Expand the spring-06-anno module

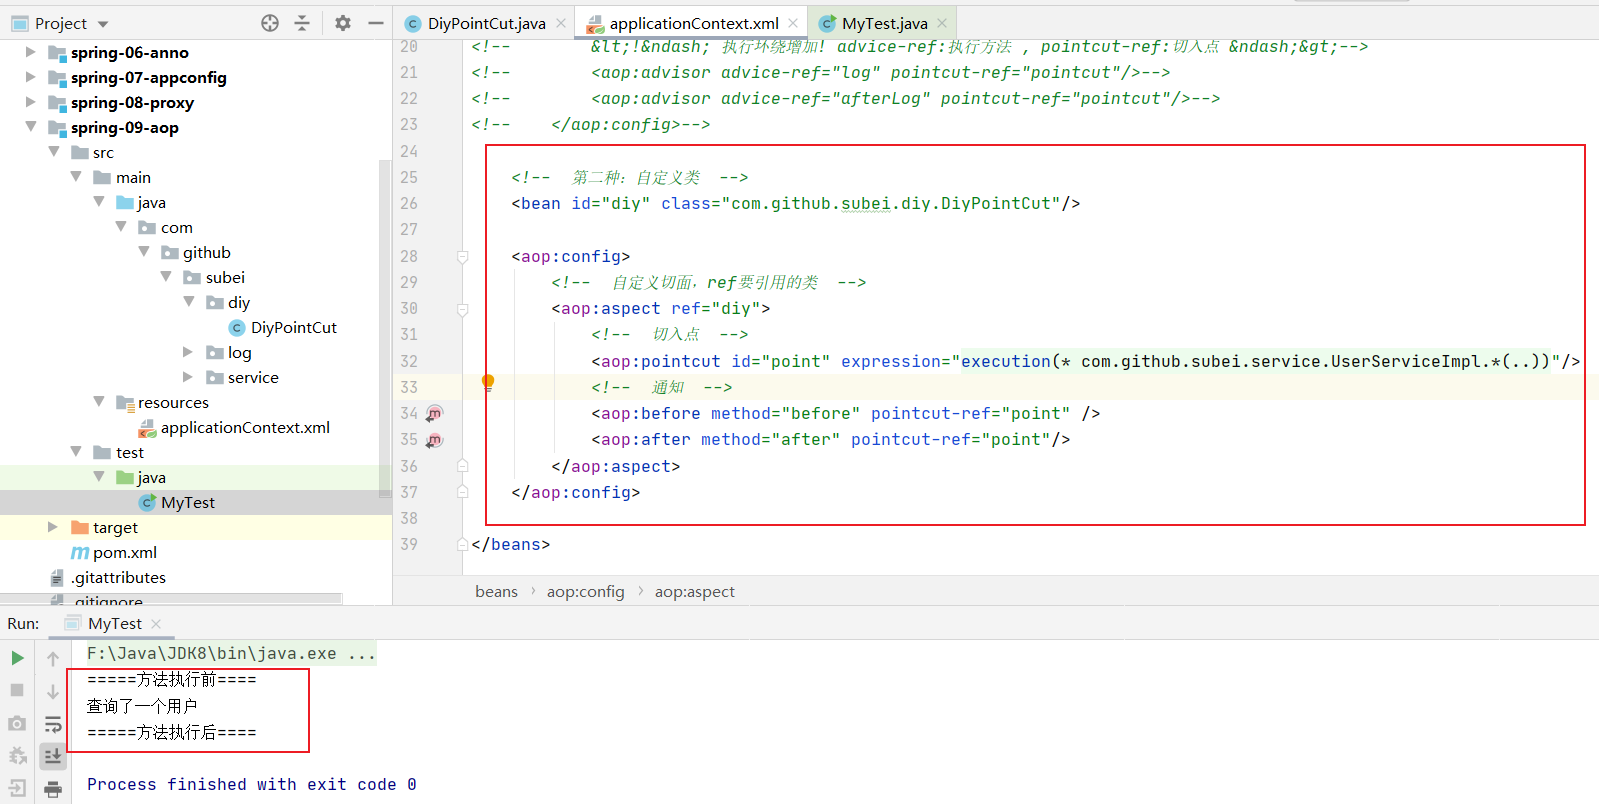[x=30, y=52]
